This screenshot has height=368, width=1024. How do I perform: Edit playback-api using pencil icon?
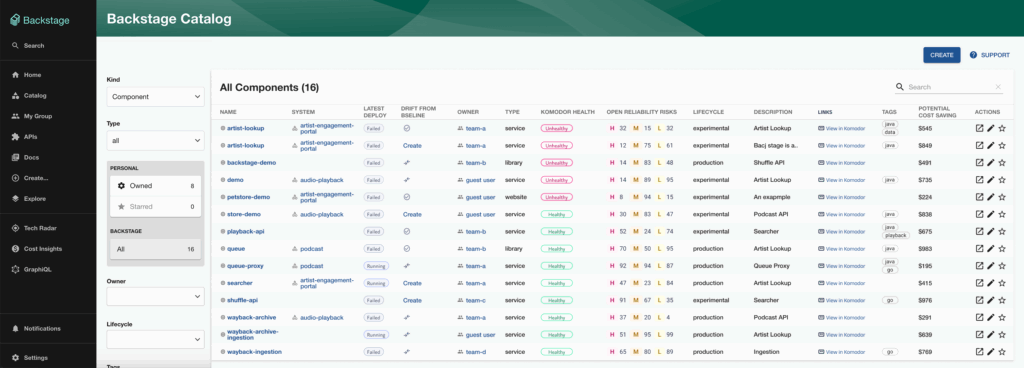(990, 231)
